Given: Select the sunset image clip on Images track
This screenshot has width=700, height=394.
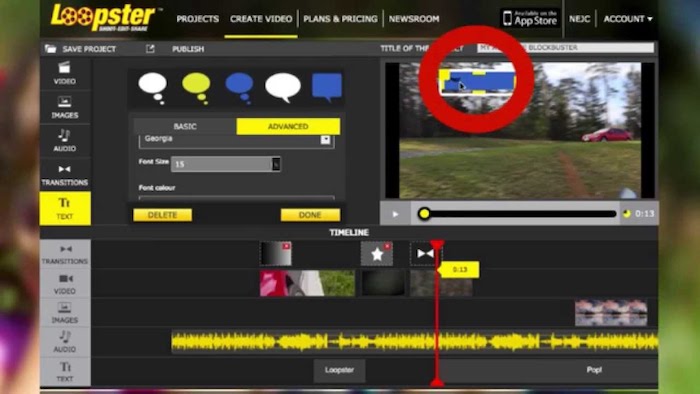Looking at the screenshot, I should coord(611,312).
